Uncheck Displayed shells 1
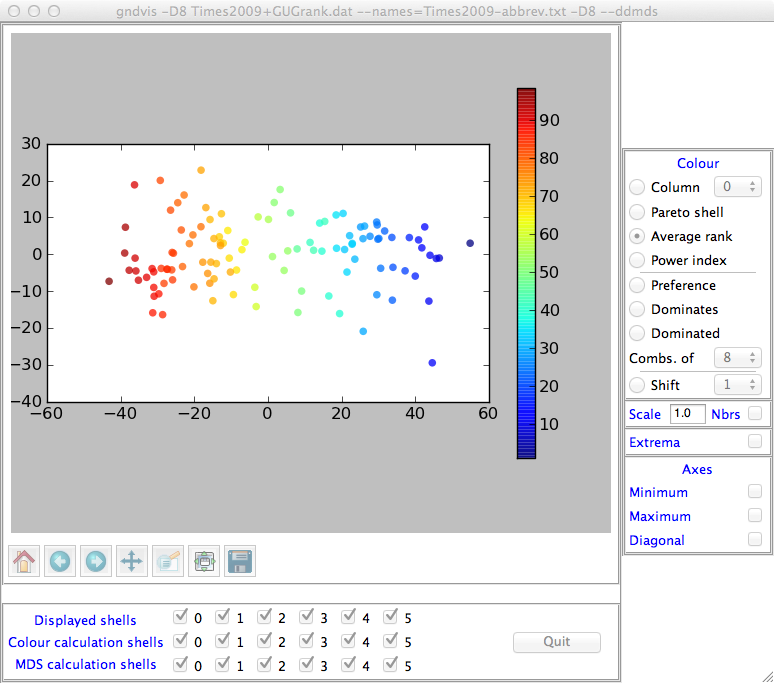Screen dimensions: 774x683 [x=223, y=617]
